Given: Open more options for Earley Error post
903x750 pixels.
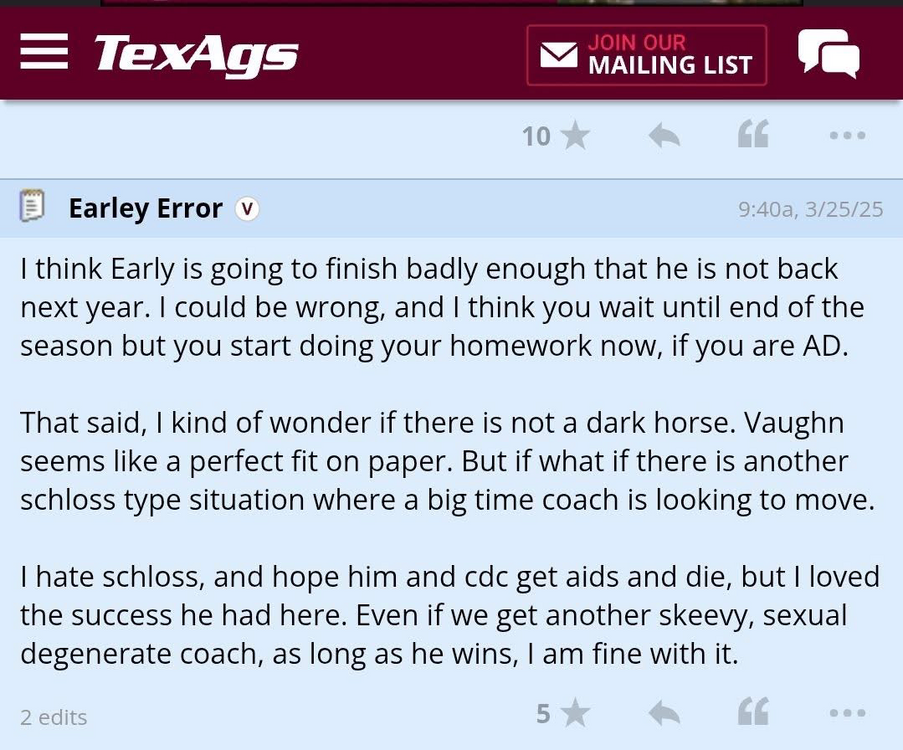Looking at the screenshot, I should 847,713.
